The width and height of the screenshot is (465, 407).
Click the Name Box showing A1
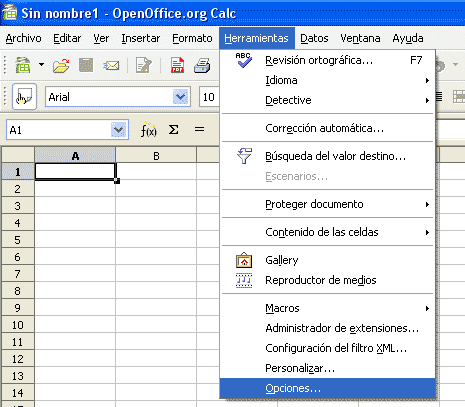[59, 130]
